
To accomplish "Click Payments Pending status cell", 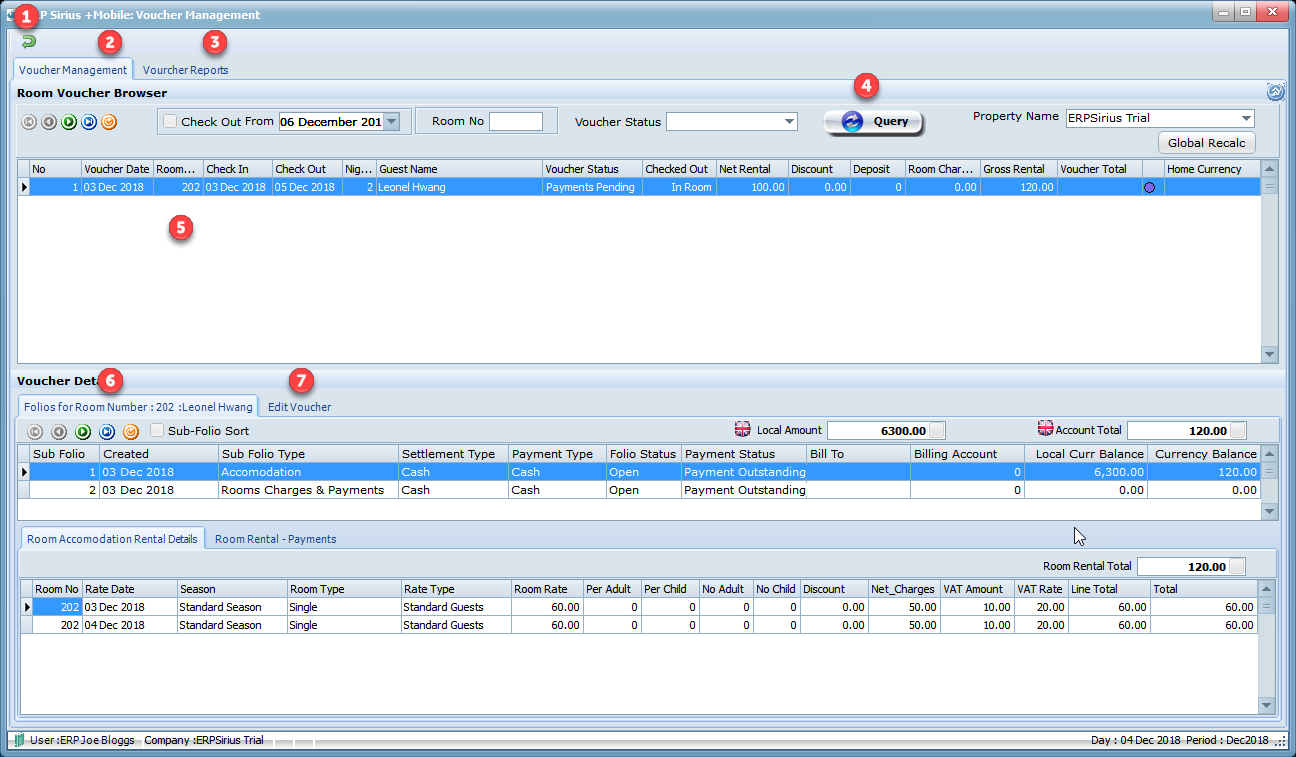I will pyautogui.click(x=593, y=187).
